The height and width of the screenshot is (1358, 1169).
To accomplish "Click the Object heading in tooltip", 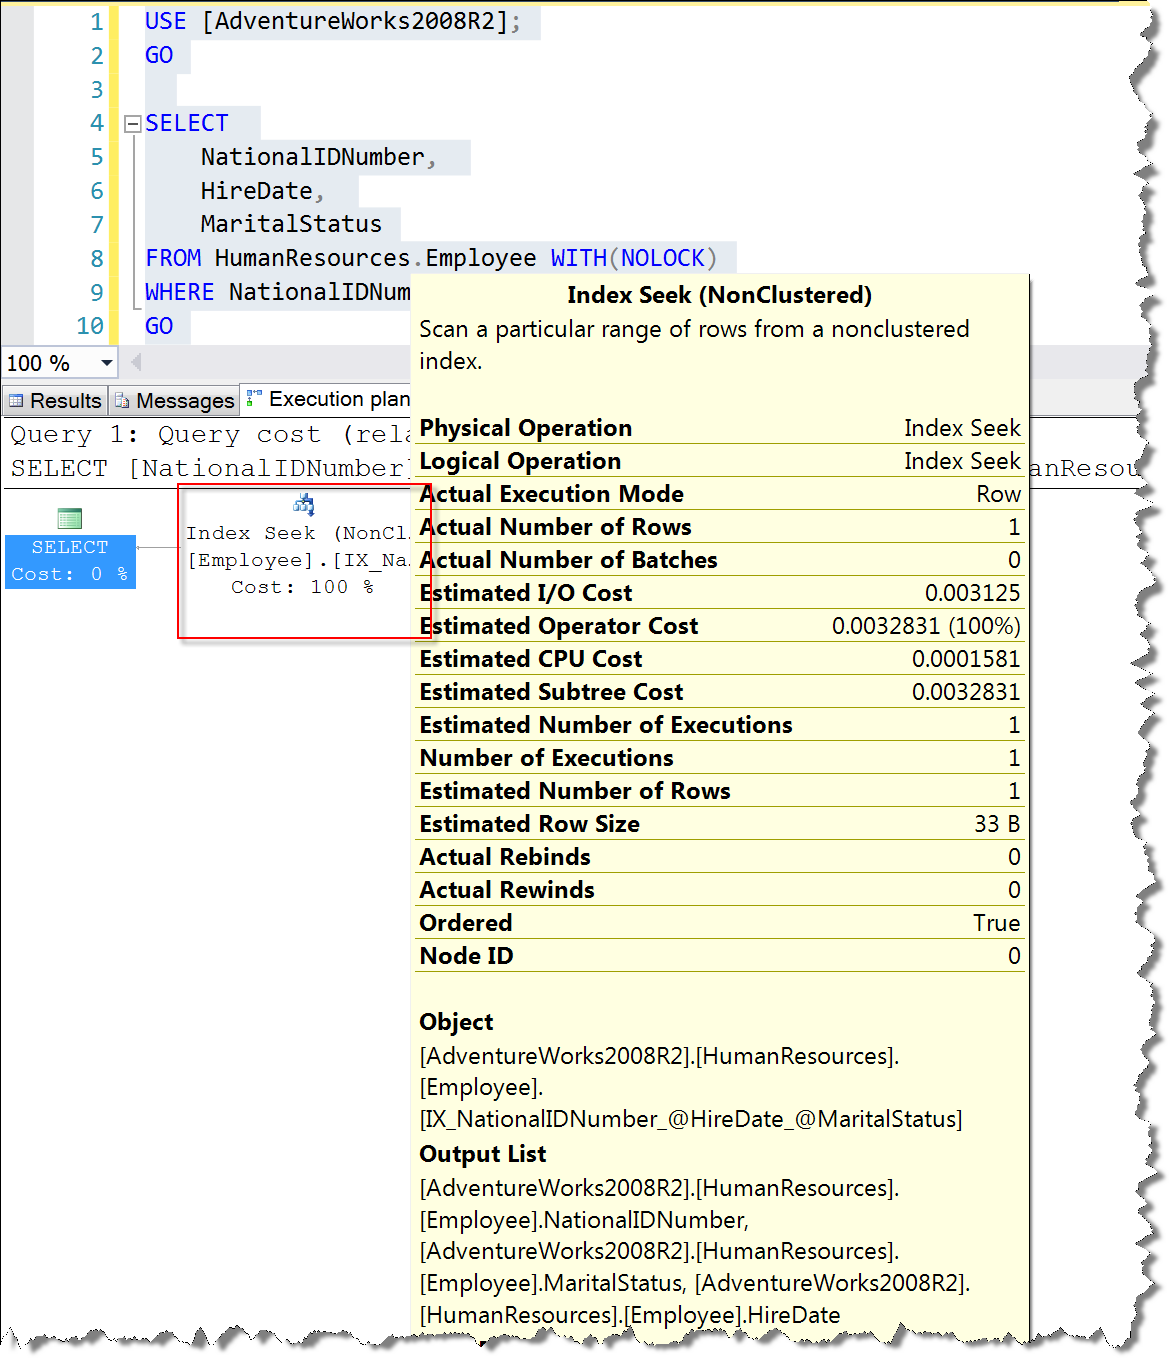I will tap(456, 1022).
